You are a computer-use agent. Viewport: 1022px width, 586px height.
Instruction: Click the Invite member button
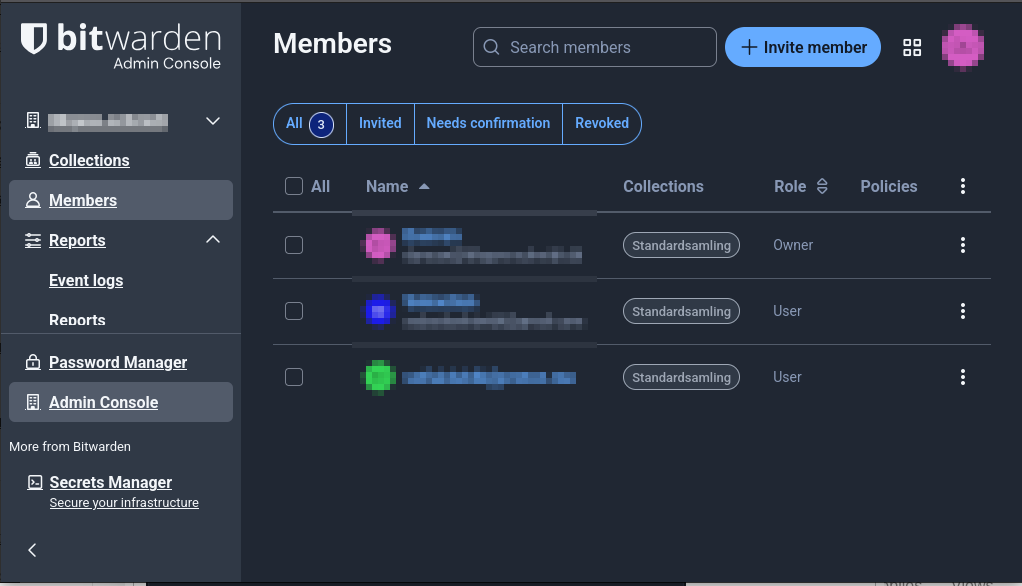click(803, 47)
